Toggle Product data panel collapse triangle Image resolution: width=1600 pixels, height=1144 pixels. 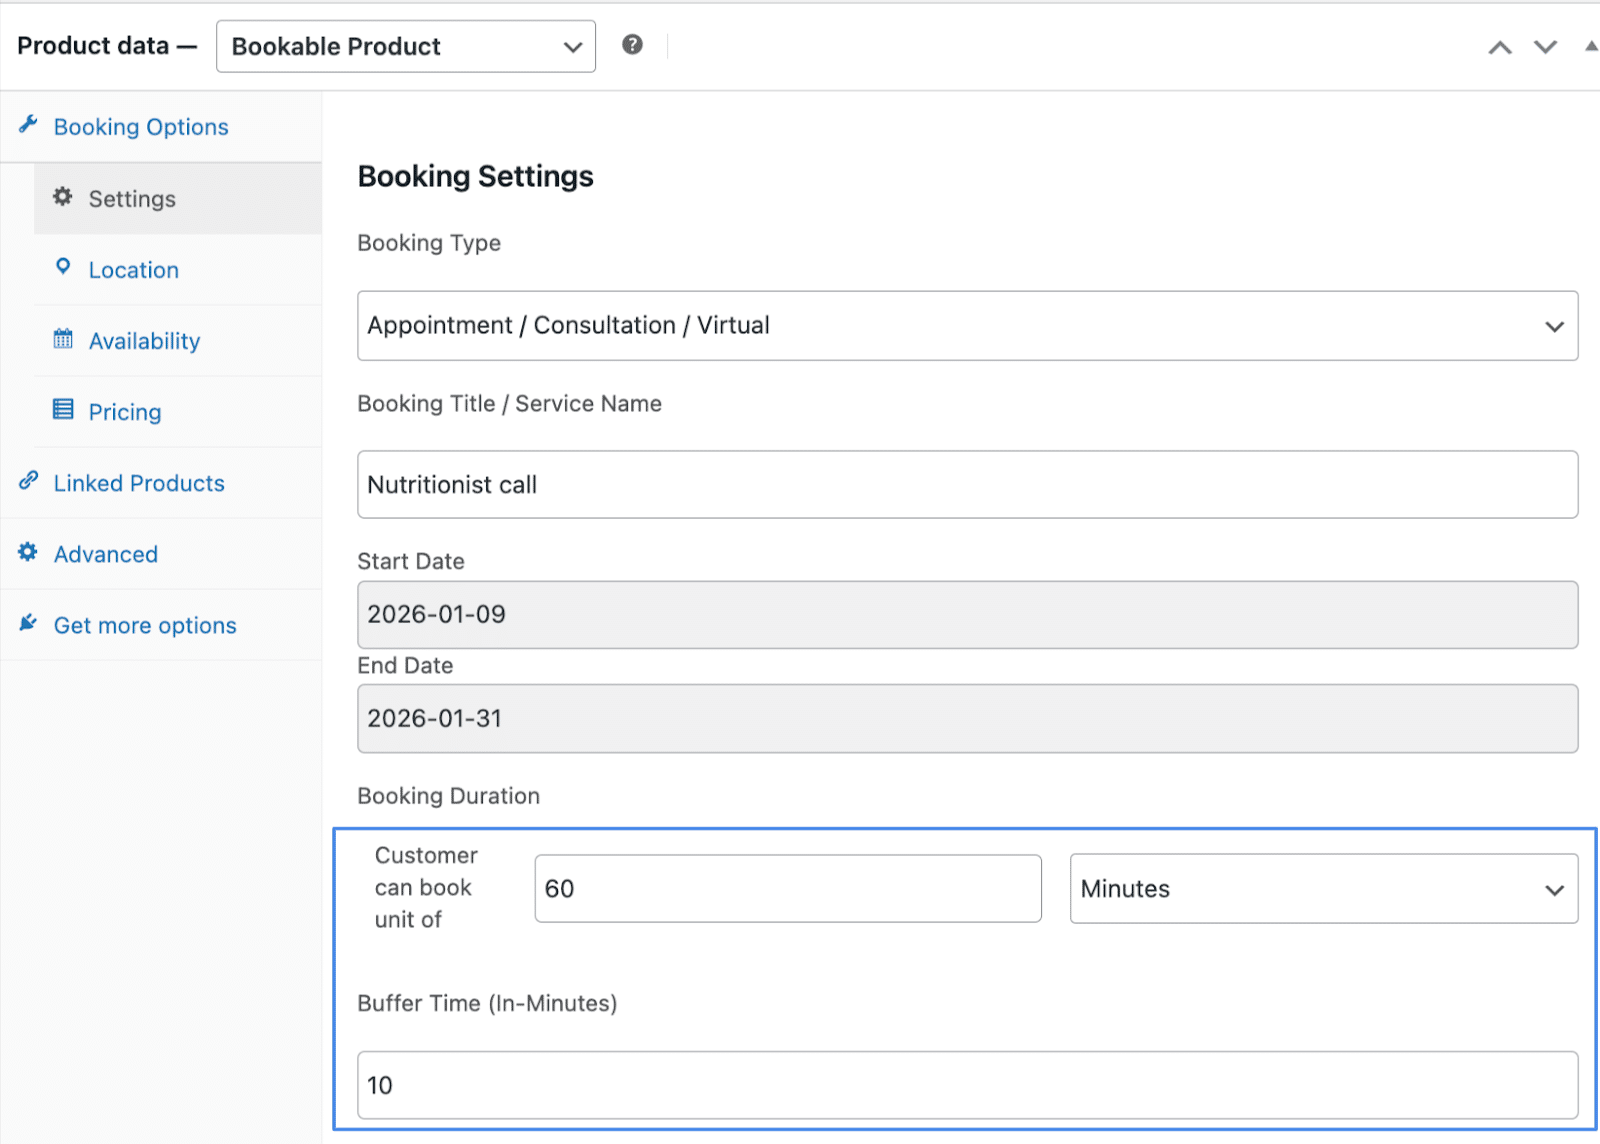(1591, 46)
